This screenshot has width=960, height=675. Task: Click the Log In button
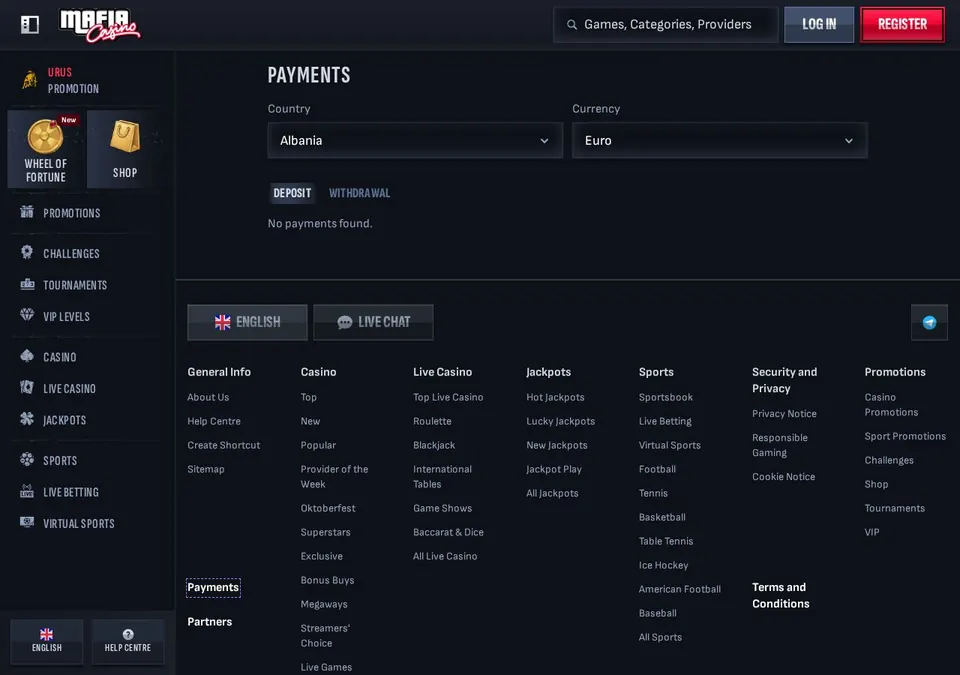pyautogui.click(x=819, y=25)
